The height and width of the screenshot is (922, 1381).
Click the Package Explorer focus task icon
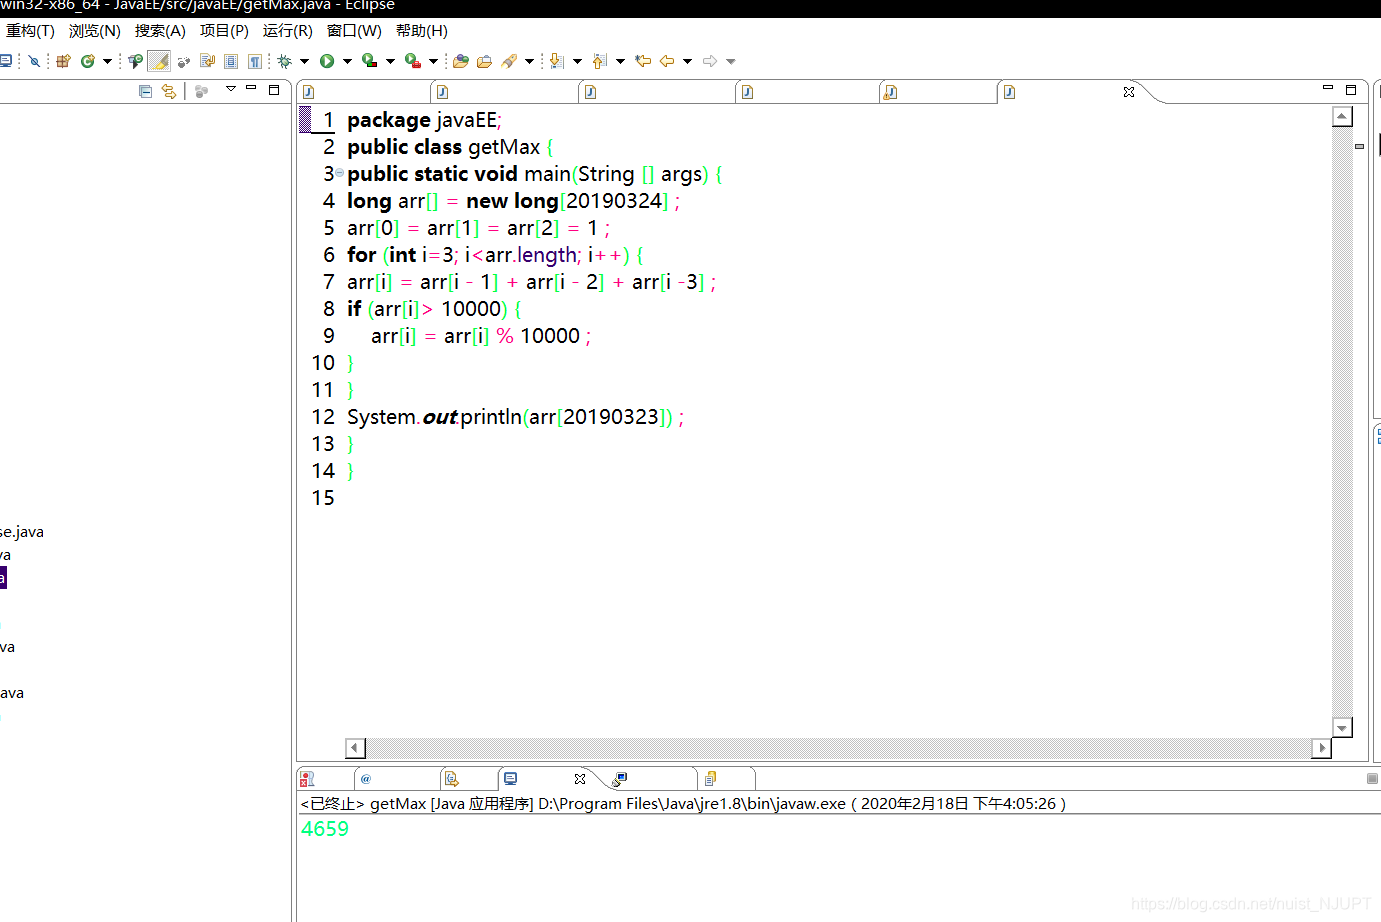coord(202,91)
